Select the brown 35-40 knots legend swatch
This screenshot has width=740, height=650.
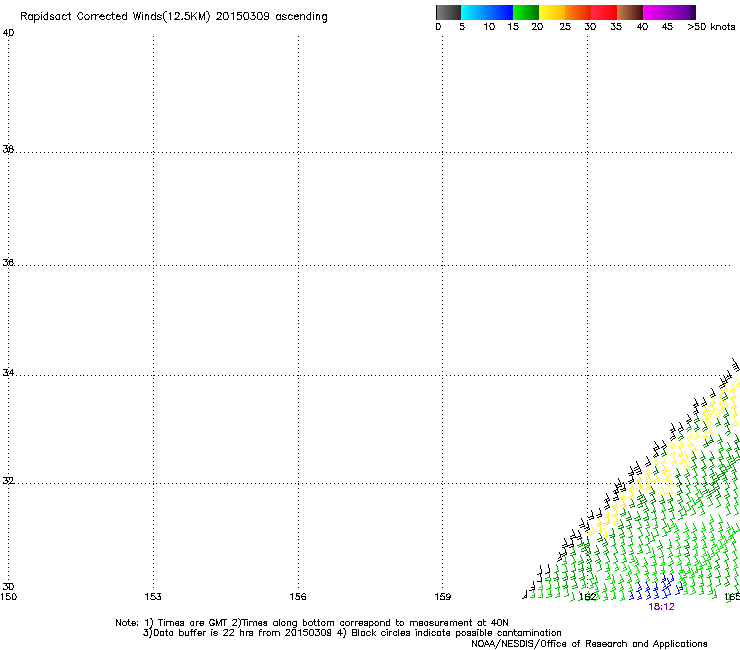pyautogui.click(x=630, y=12)
